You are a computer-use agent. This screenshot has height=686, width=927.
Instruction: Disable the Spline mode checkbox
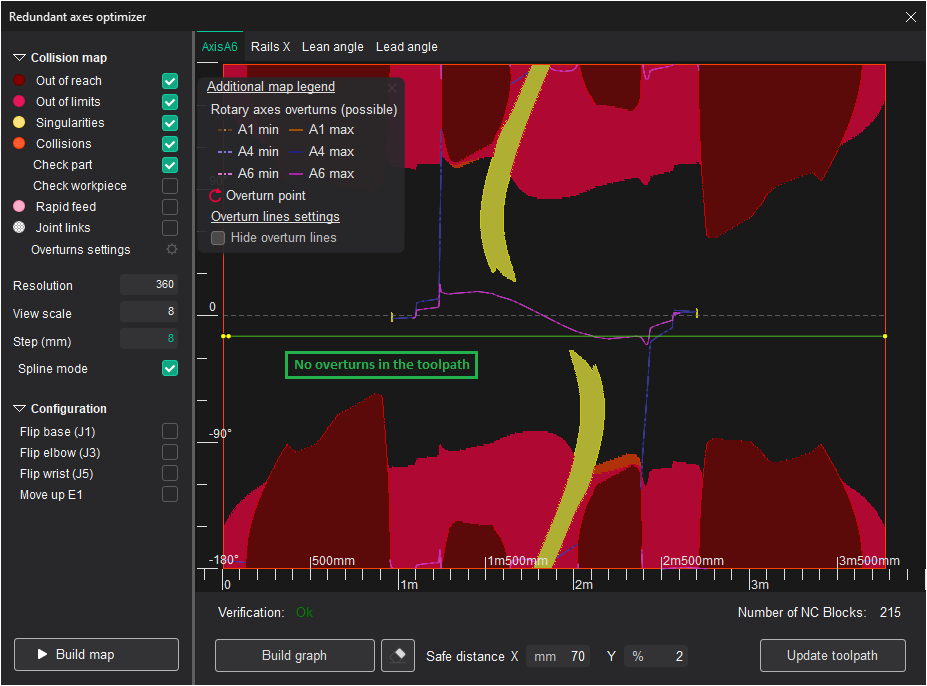coord(170,369)
